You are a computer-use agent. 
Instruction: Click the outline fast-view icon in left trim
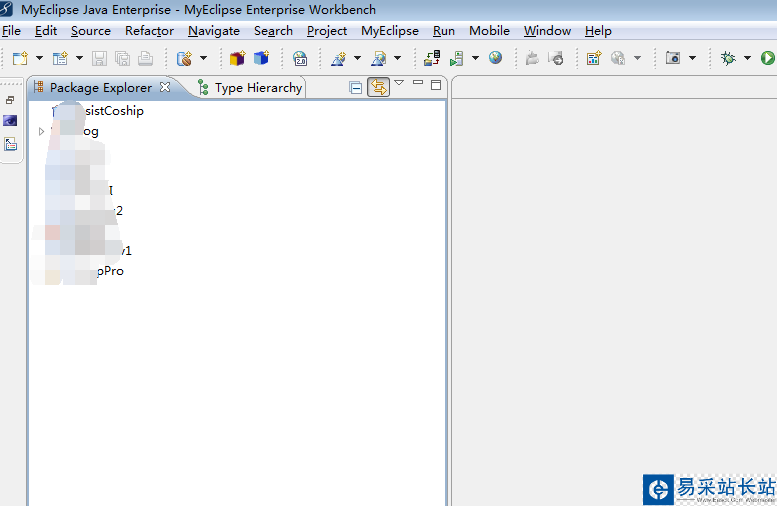tap(10, 144)
